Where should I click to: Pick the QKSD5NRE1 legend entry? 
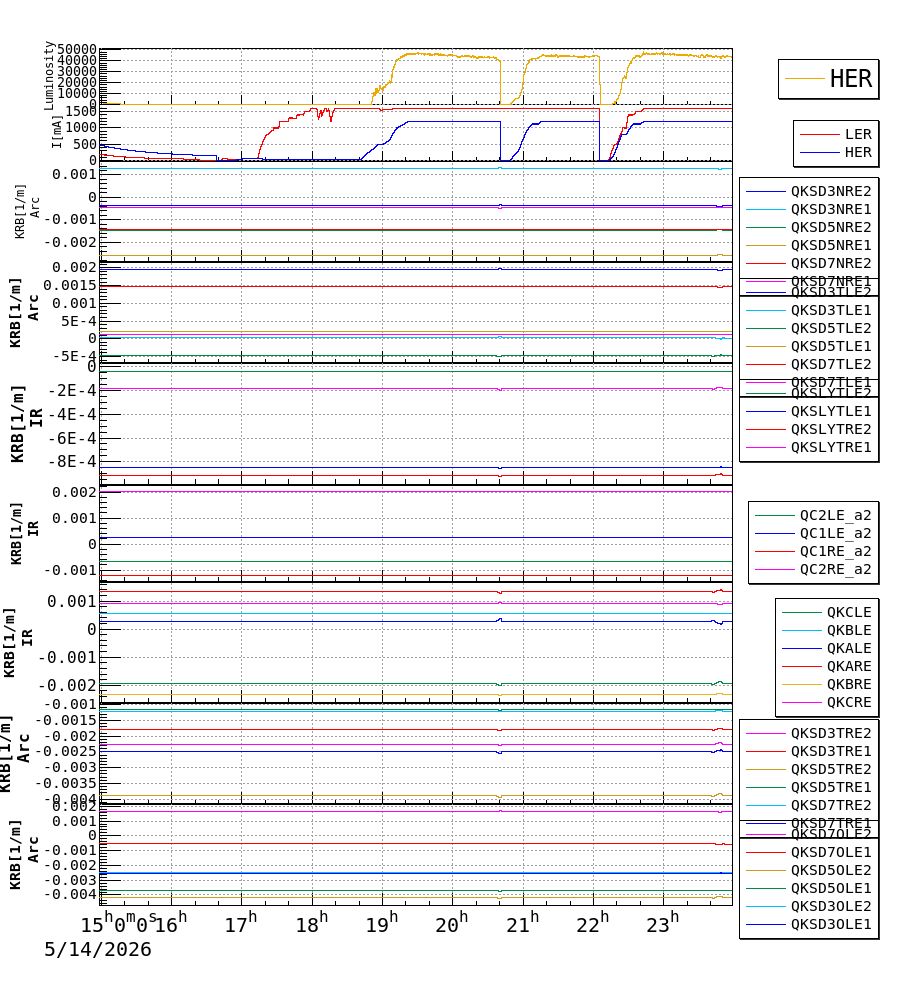[x=831, y=245]
